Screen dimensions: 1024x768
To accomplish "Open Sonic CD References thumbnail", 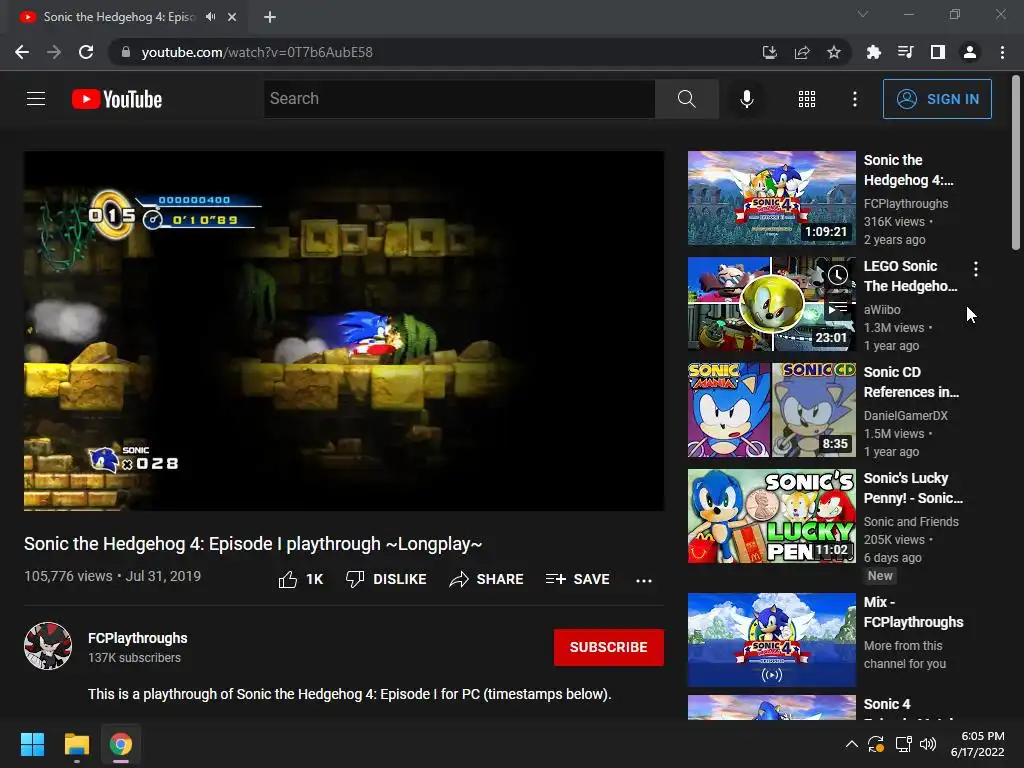I will 771,410.
